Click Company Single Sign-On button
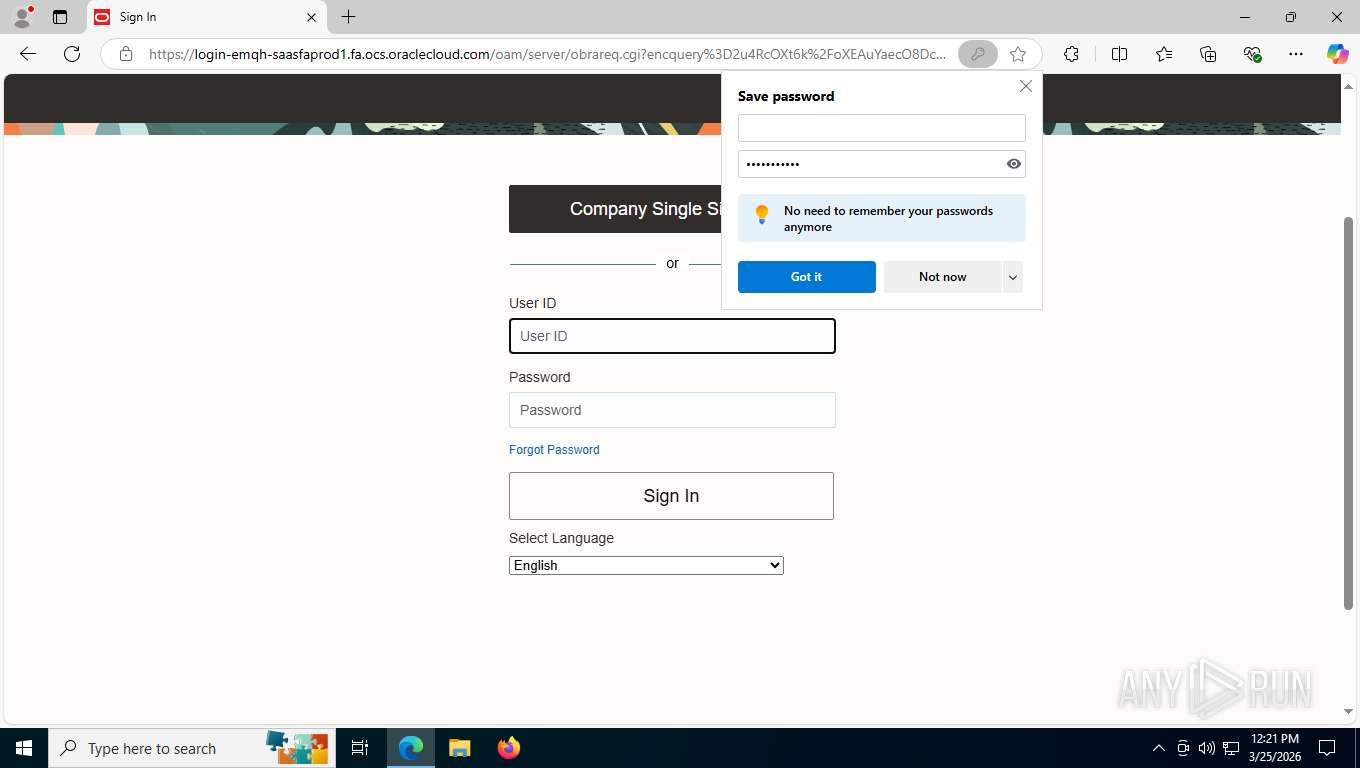The height and width of the screenshot is (768, 1360). click(615, 209)
